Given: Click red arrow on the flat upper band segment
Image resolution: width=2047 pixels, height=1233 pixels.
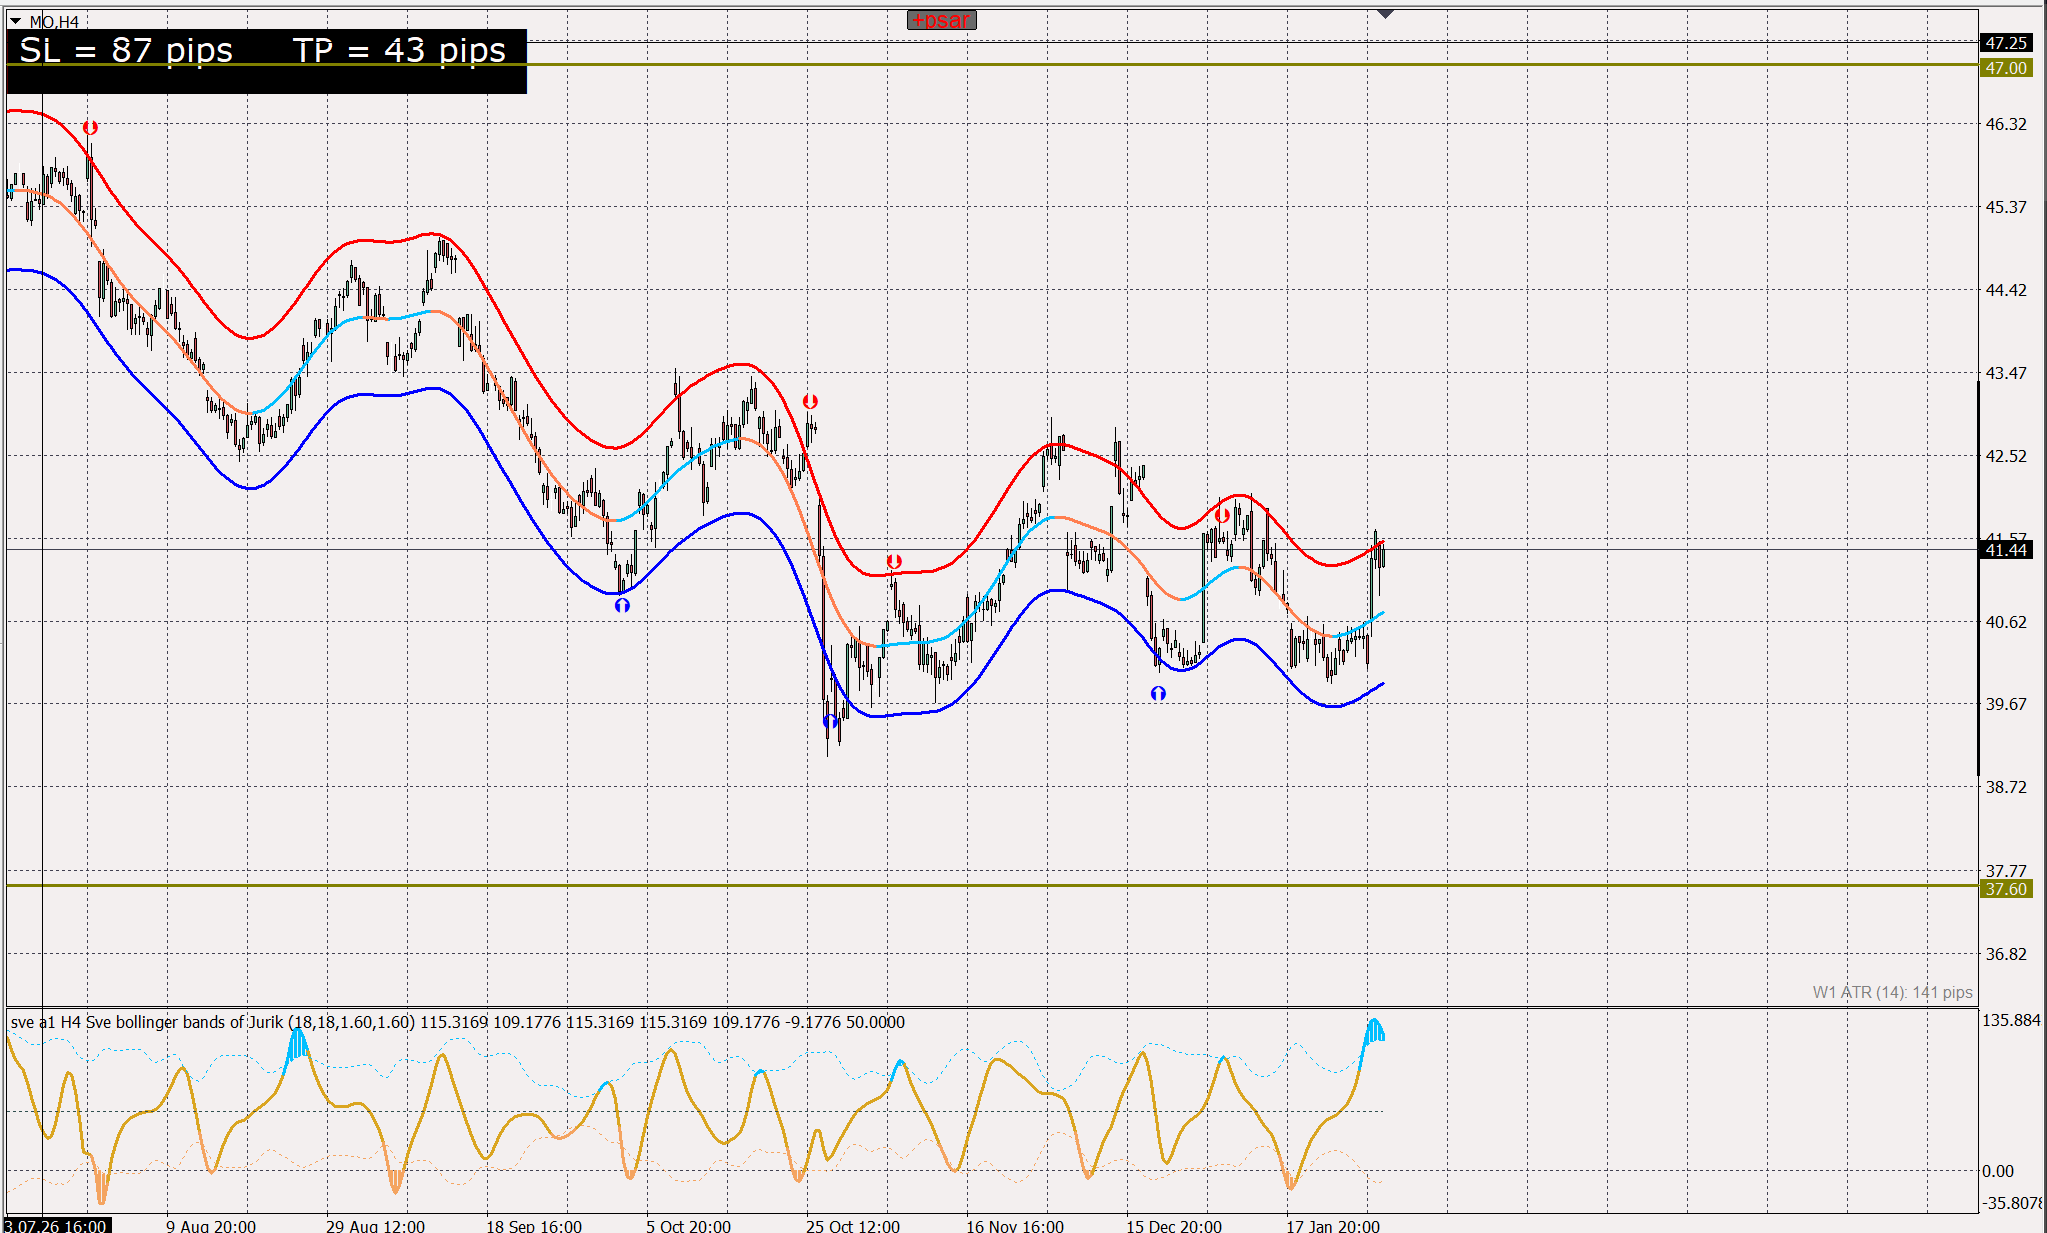Looking at the screenshot, I should [x=894, y=562].
